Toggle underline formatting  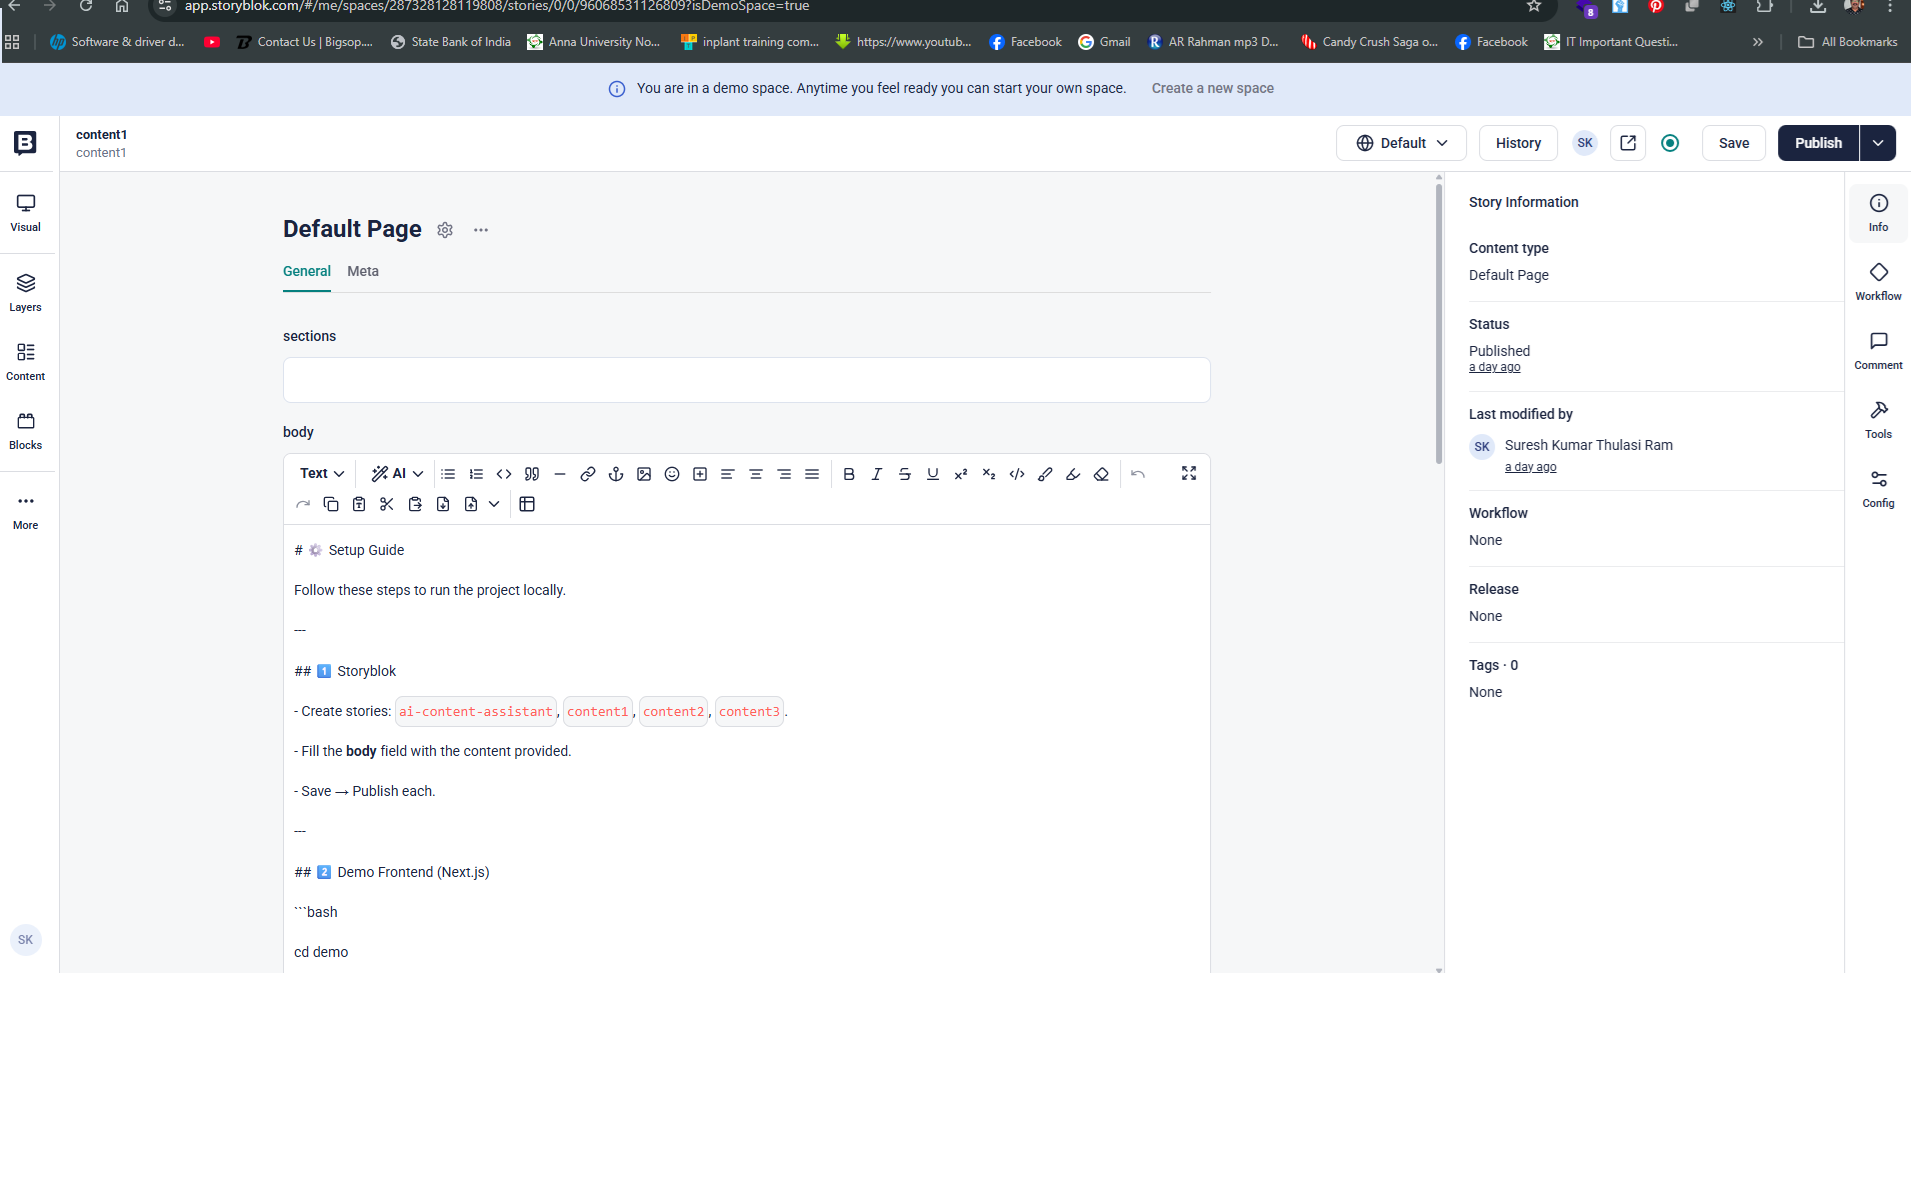pos(933,474)
